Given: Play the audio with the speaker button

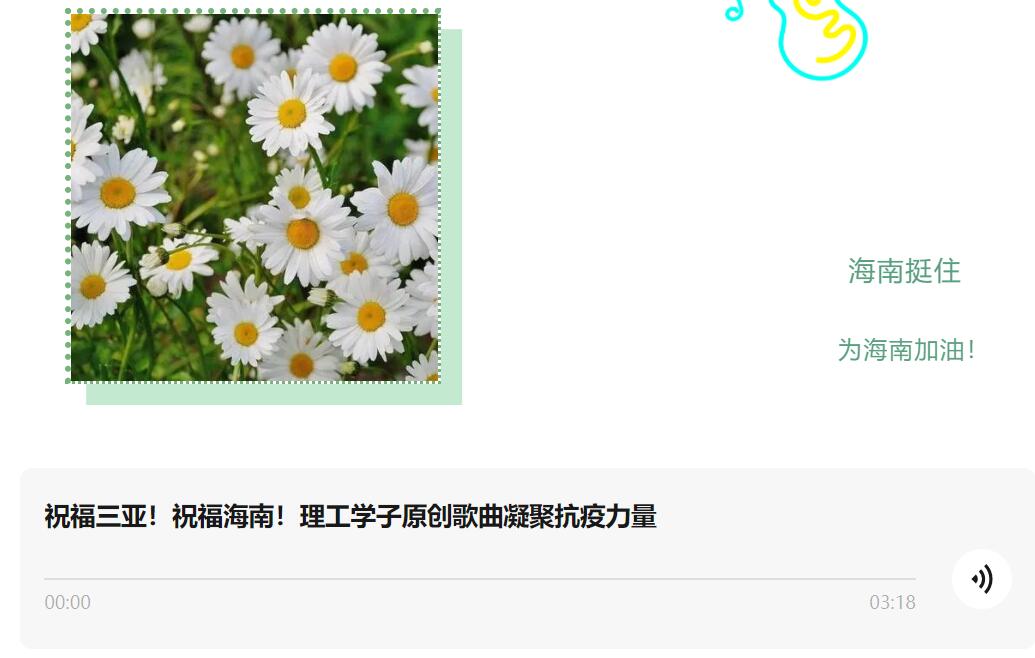Looking at the screenshot, I should click(x=982, y=579).
